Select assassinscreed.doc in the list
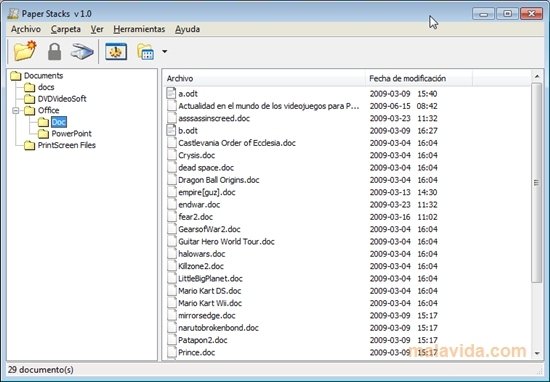Image resolution: width=550 pixels, height=382 pixels. click(214, 118)
